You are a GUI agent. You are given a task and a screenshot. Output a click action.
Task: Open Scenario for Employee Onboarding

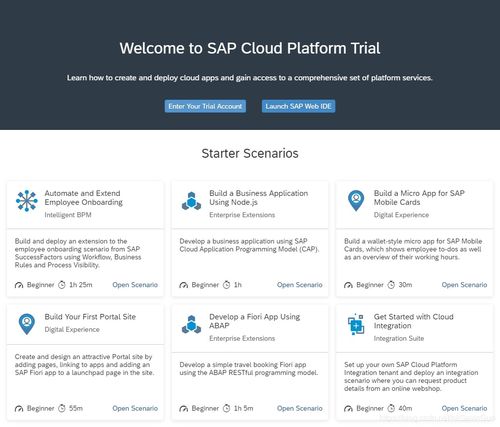(x=135, y=285)
